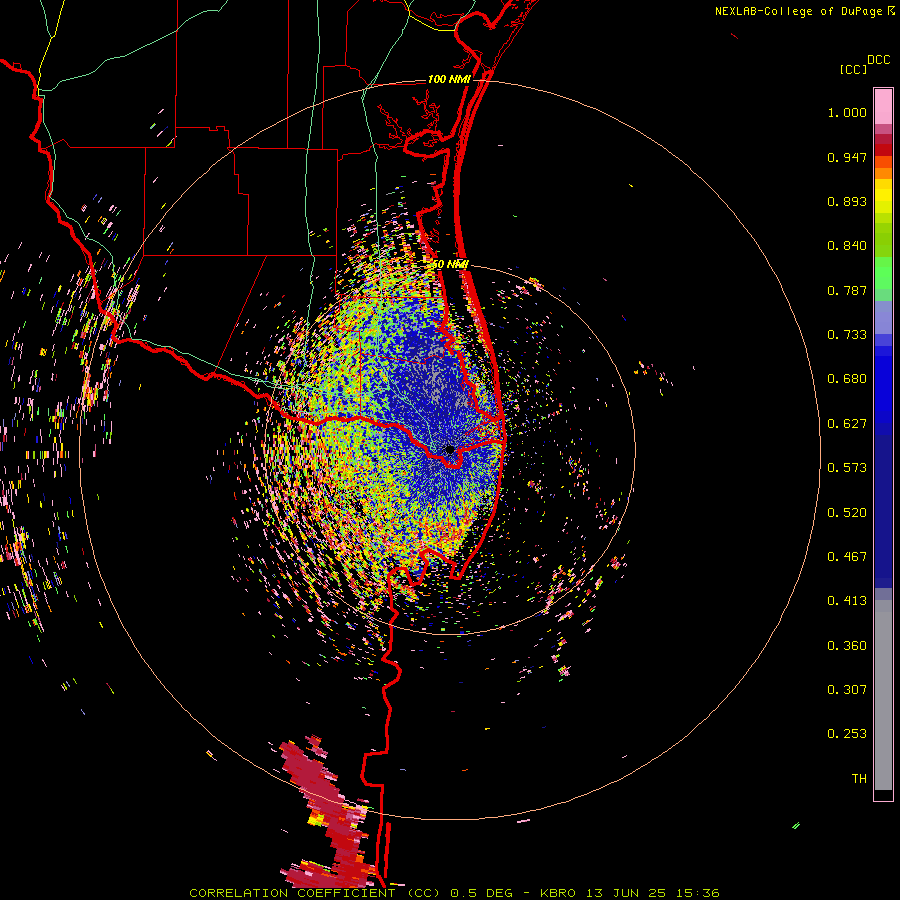This screenshot has width=900, height=900.
Task: Click the 0.360 legend value
Action: tap(847, 646)
